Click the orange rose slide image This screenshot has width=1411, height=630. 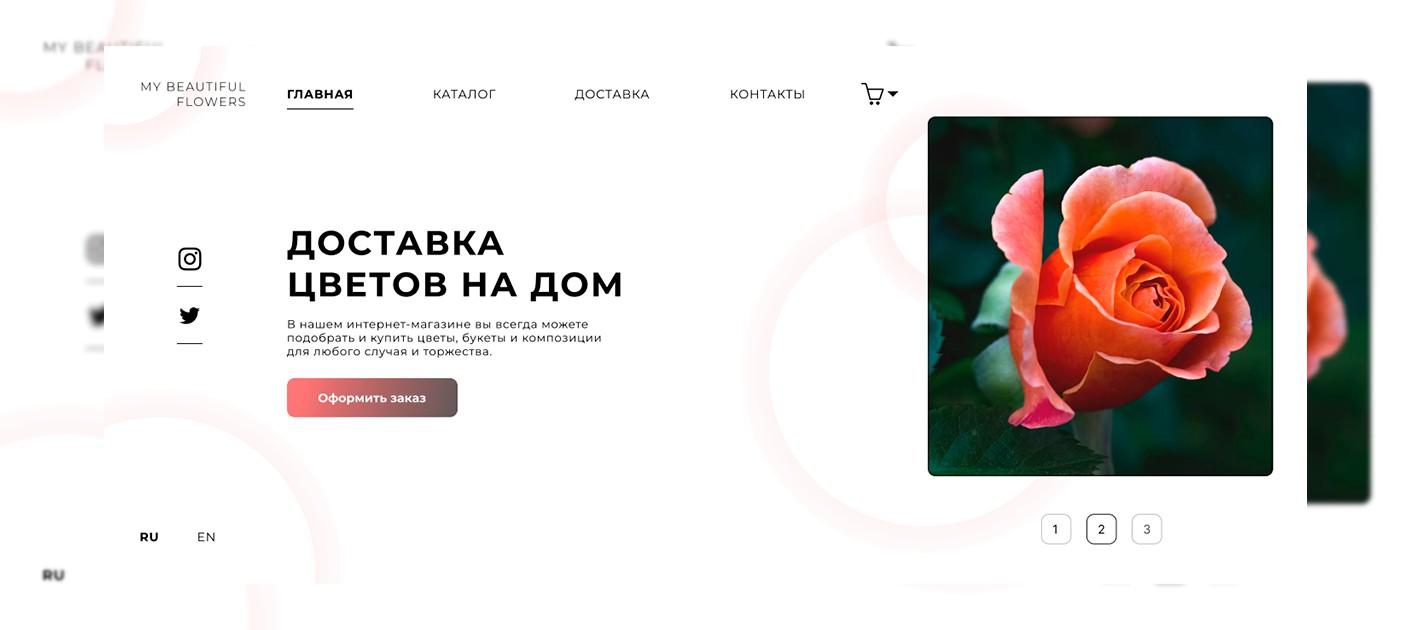point(1100,296)
